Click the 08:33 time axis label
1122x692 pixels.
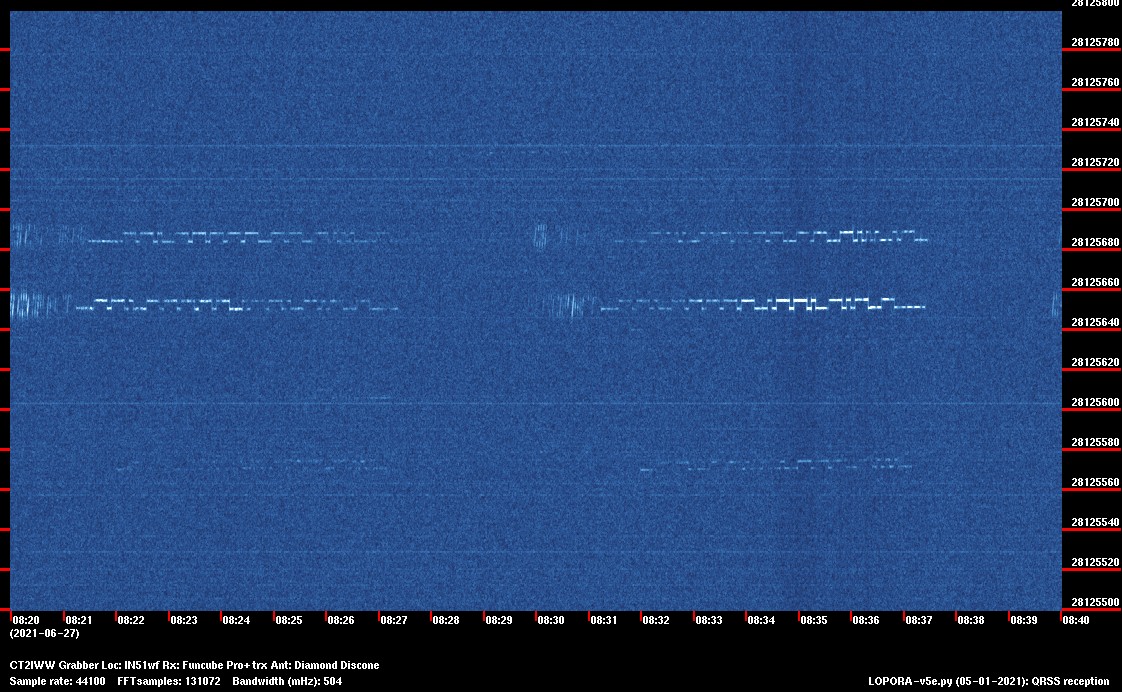click(709, 620)
